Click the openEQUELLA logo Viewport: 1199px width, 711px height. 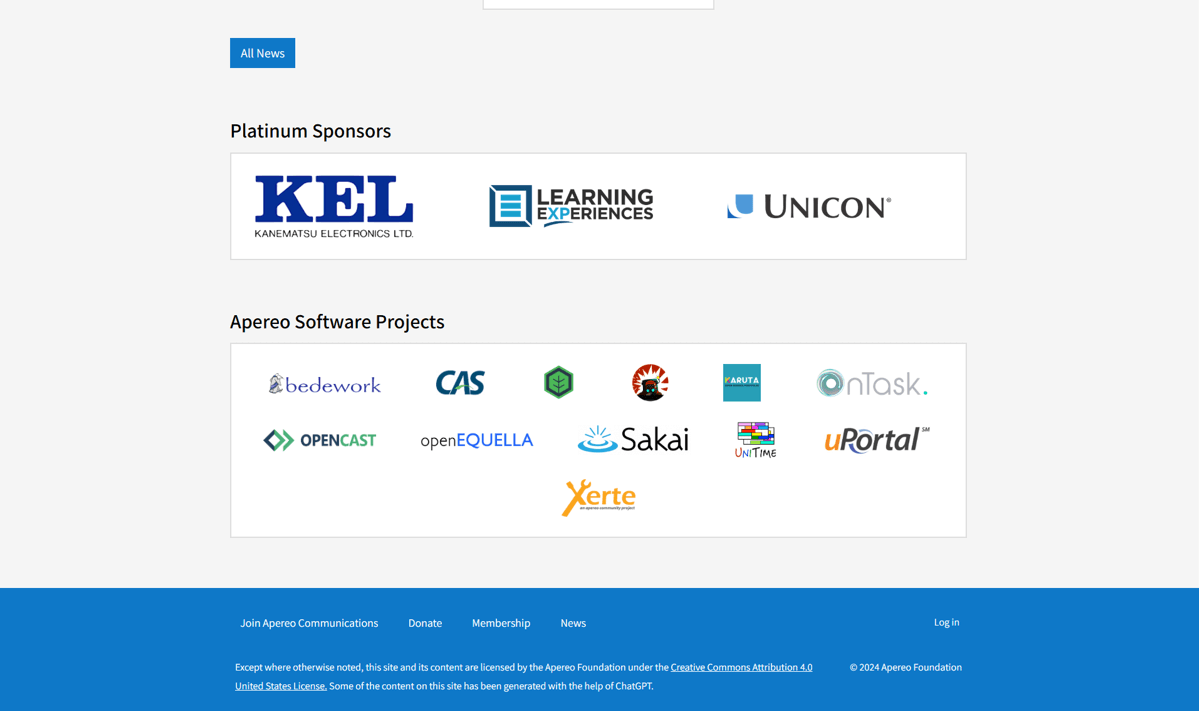[476, 440]
